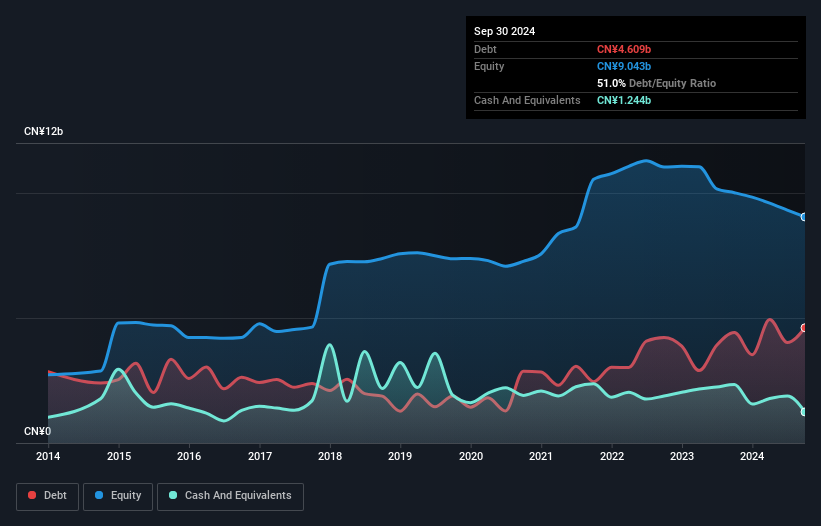
Task: Click the 2024 x-axis label
Action: pos(752,456)
